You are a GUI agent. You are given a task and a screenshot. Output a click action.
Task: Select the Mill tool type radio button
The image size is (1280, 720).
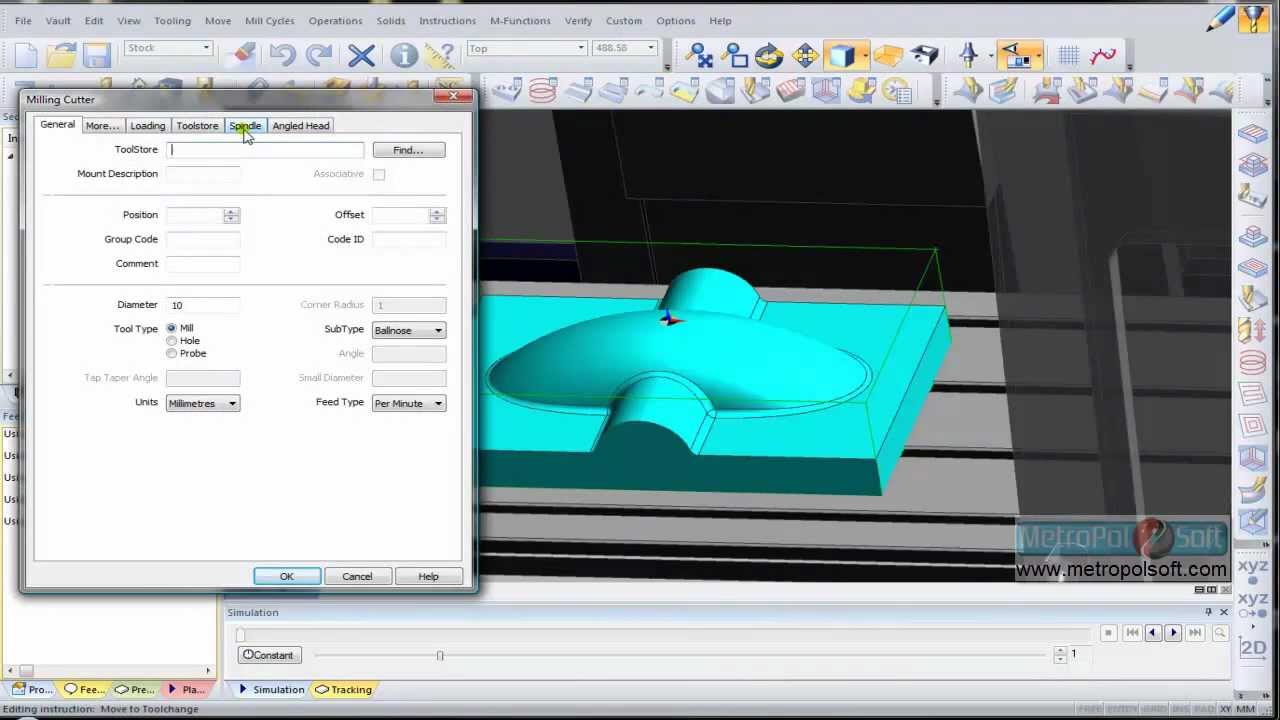pos(172,328)
